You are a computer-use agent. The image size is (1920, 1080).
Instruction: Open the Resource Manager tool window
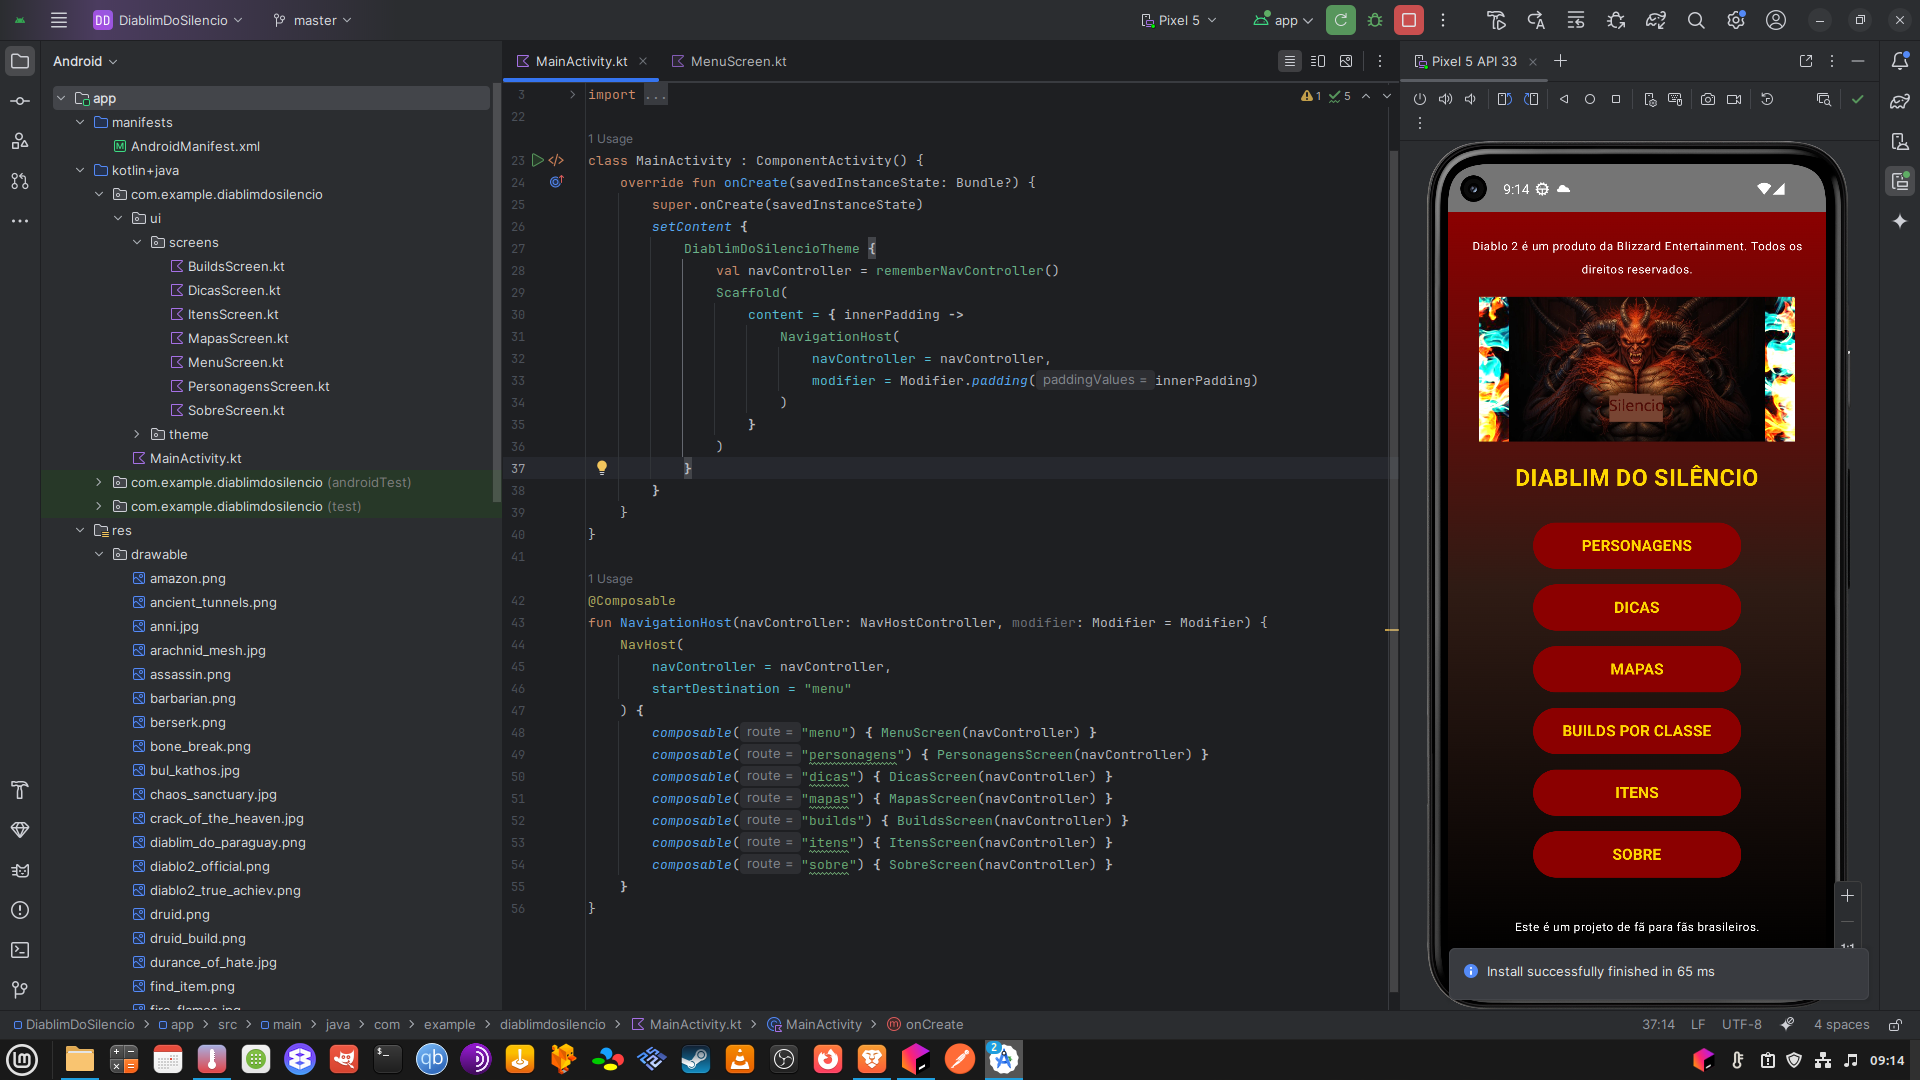[20, 141]
